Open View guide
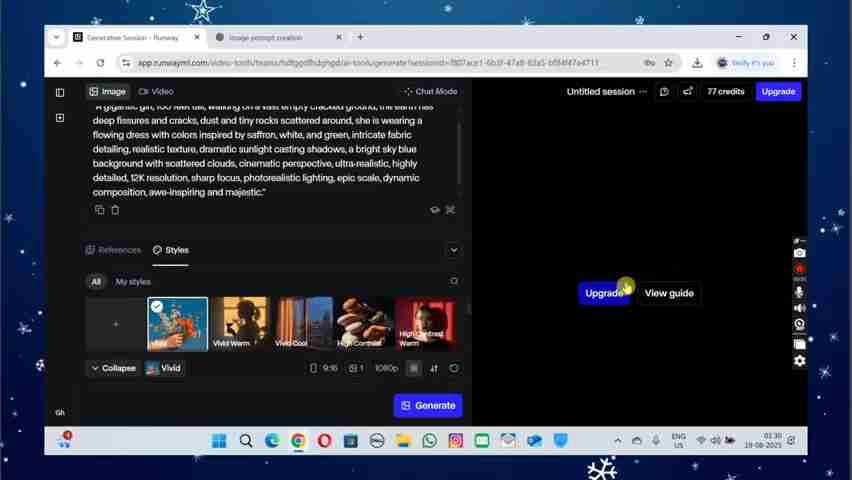Screen dimensions: 852x480 pyautogui.click(x=669, y=293)
